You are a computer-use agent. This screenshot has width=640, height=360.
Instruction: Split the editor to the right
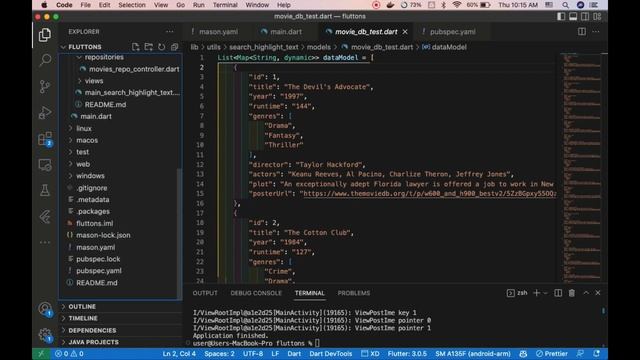582,32
